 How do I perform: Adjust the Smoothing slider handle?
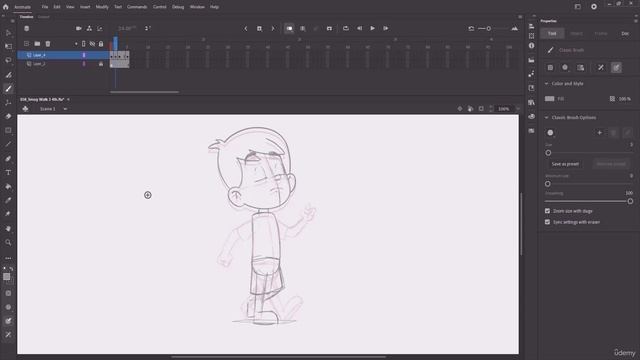[x=630, y=201]
